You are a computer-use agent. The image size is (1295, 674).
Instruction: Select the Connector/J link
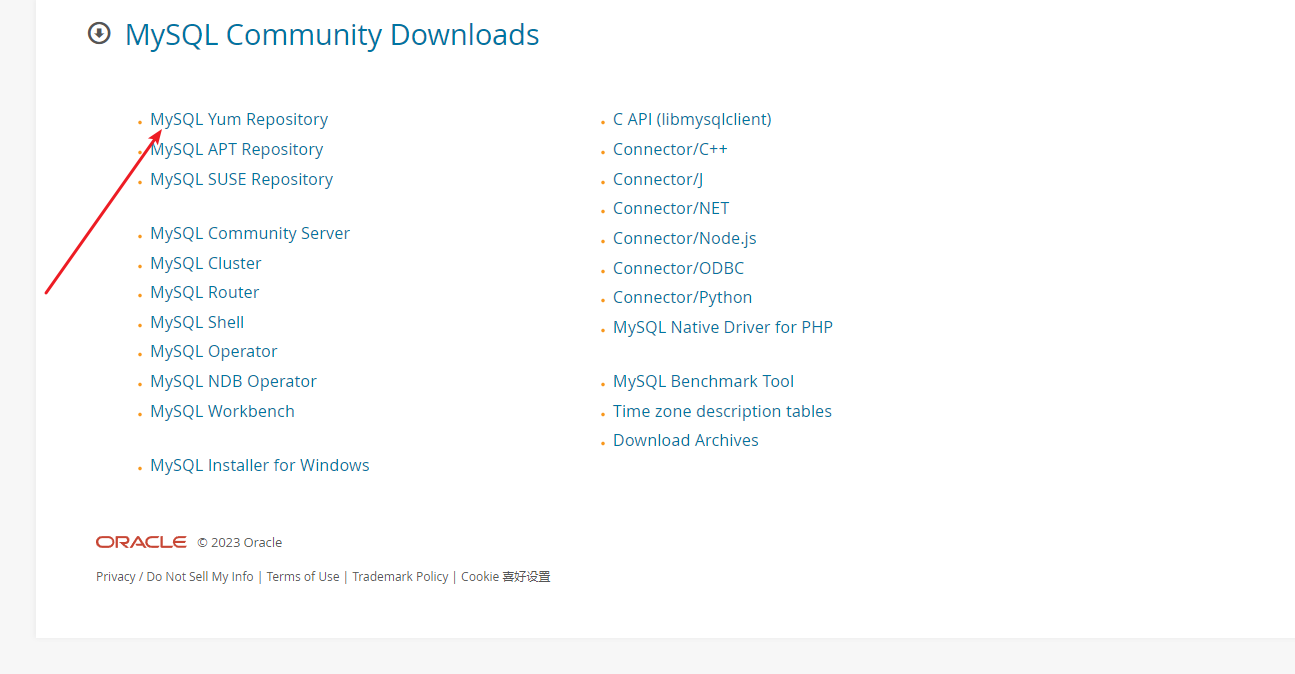[x=658, y=179]
